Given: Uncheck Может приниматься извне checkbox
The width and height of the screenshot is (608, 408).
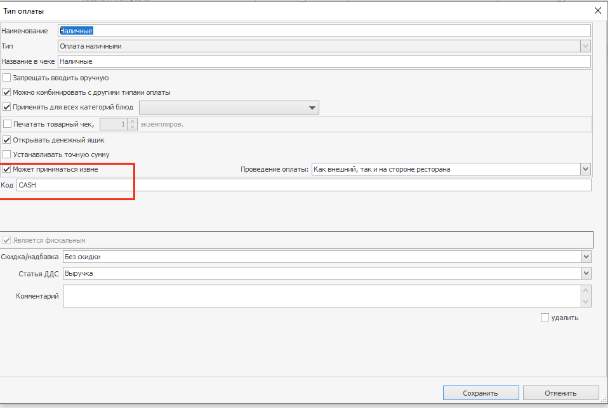Looking at the screenshot, I should coord(8,170).
